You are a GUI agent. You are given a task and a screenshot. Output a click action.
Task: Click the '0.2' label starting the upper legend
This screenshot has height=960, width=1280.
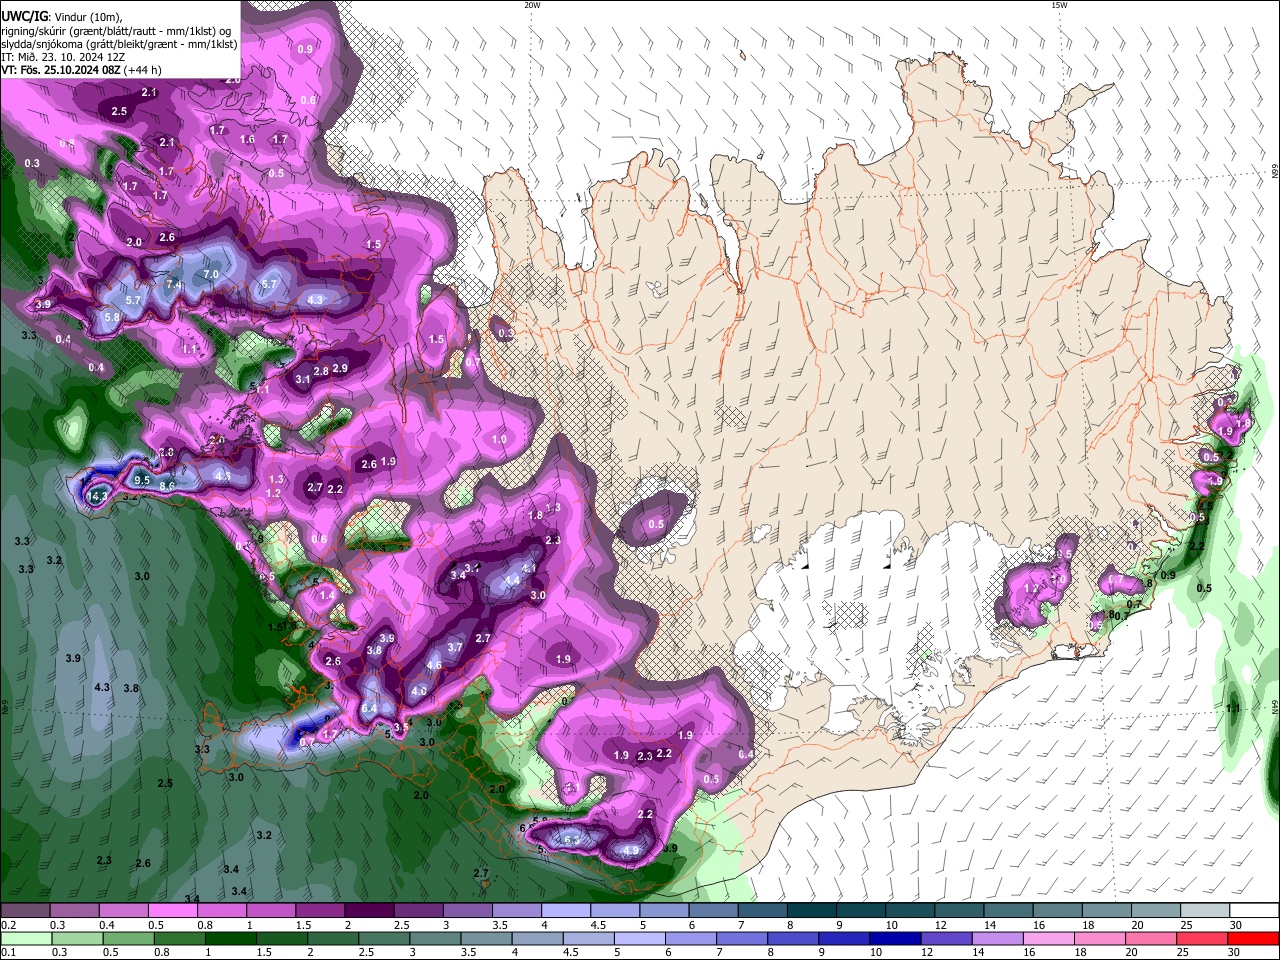pyautogui.click(x=9, y=925)
